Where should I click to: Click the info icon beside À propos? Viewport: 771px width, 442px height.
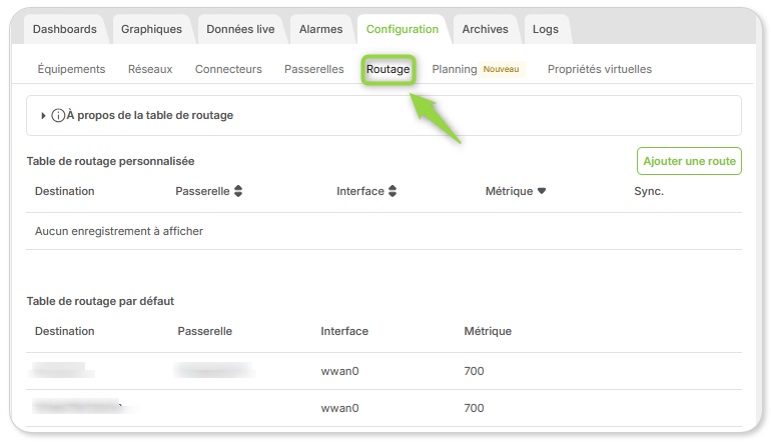(x=58, y=116)
